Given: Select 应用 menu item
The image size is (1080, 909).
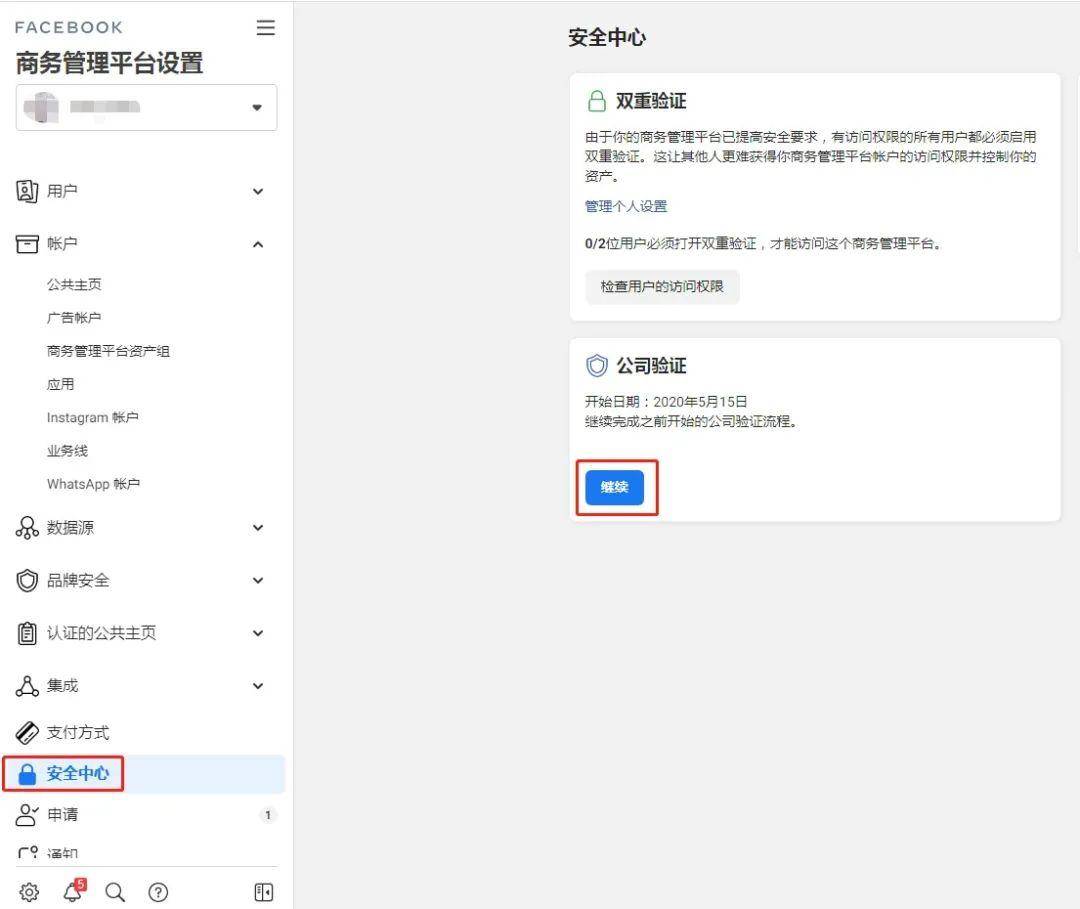Looking at the screenshot, I should pos(60,384).
